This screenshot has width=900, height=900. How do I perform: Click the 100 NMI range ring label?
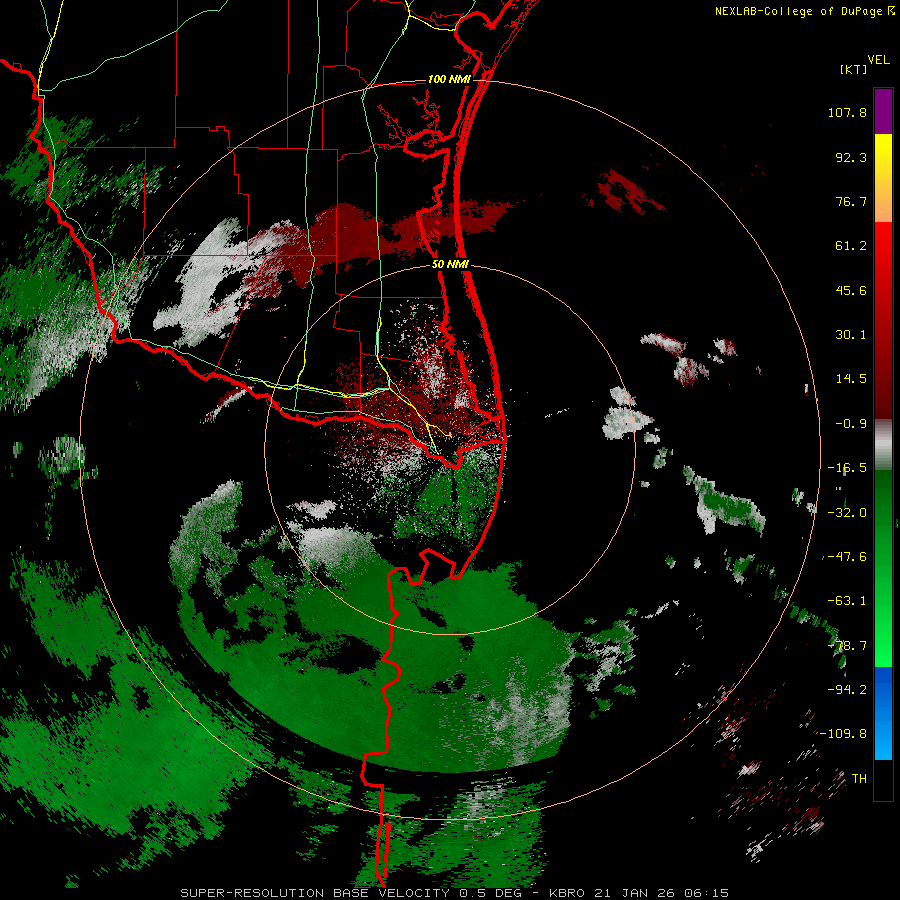[x=449, y=79]
